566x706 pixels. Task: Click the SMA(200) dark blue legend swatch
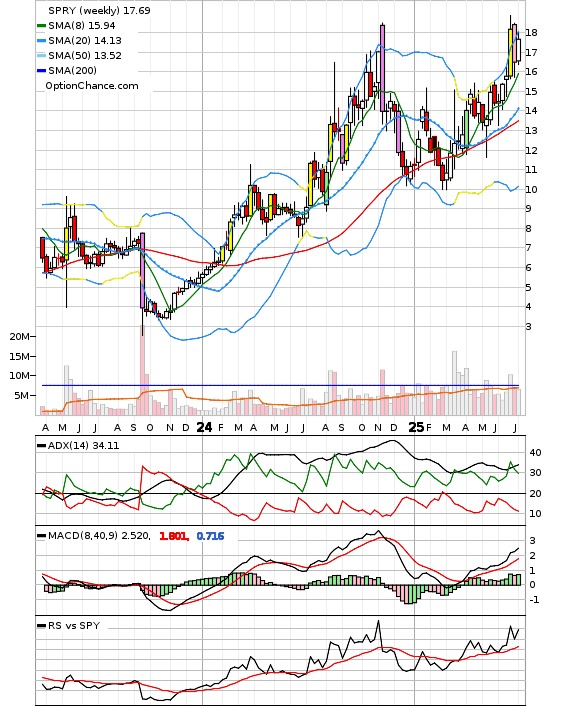41,70
